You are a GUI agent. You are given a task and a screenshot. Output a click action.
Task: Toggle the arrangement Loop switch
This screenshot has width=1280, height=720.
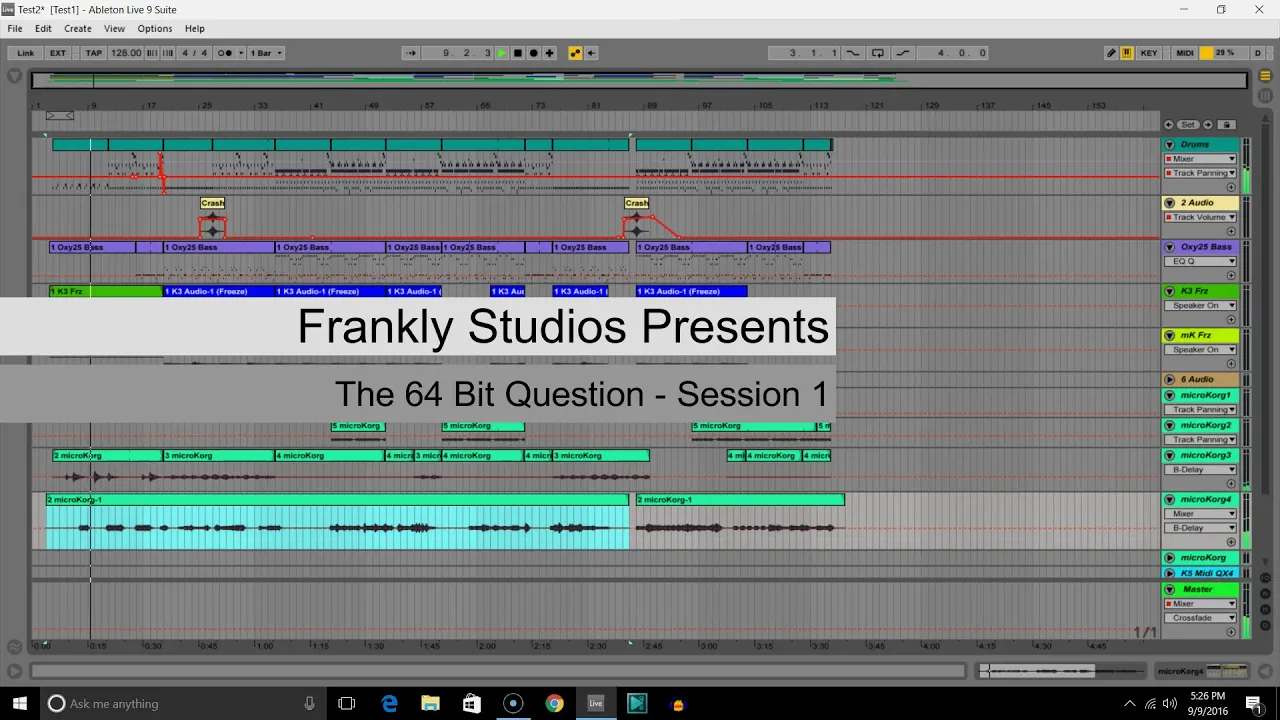(x=878, y=53)
